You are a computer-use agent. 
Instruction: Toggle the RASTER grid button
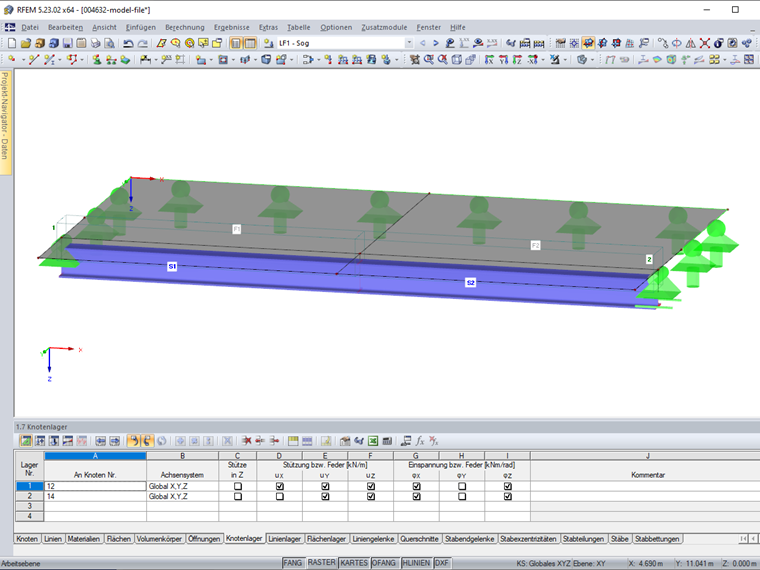[321, 563]
